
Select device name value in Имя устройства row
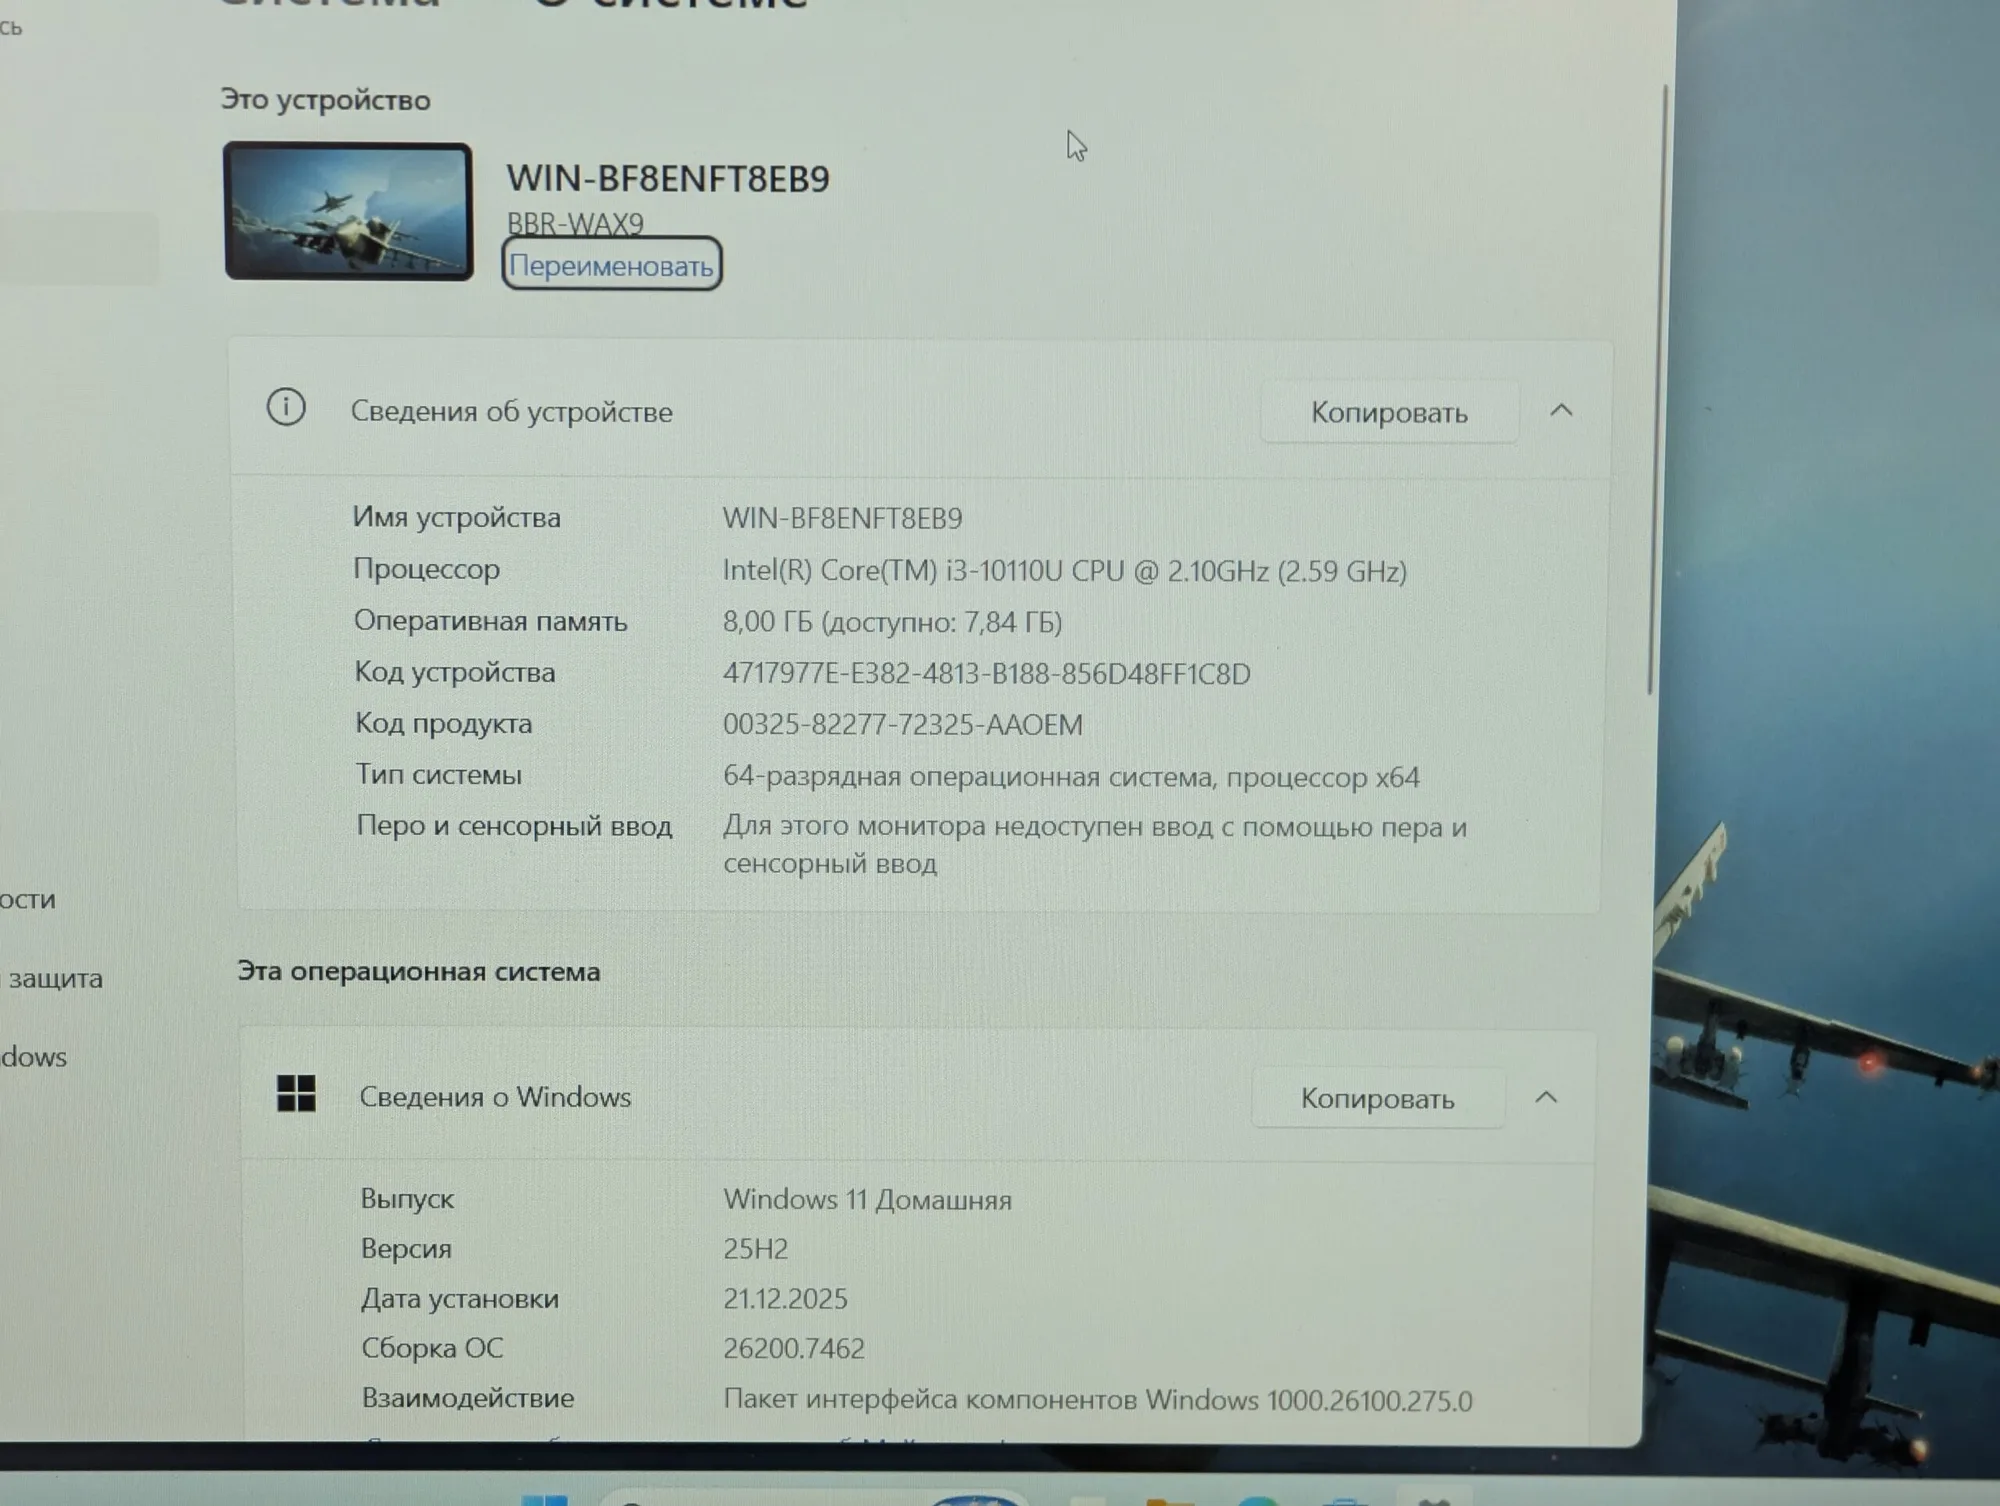click(x=843, y=518)
